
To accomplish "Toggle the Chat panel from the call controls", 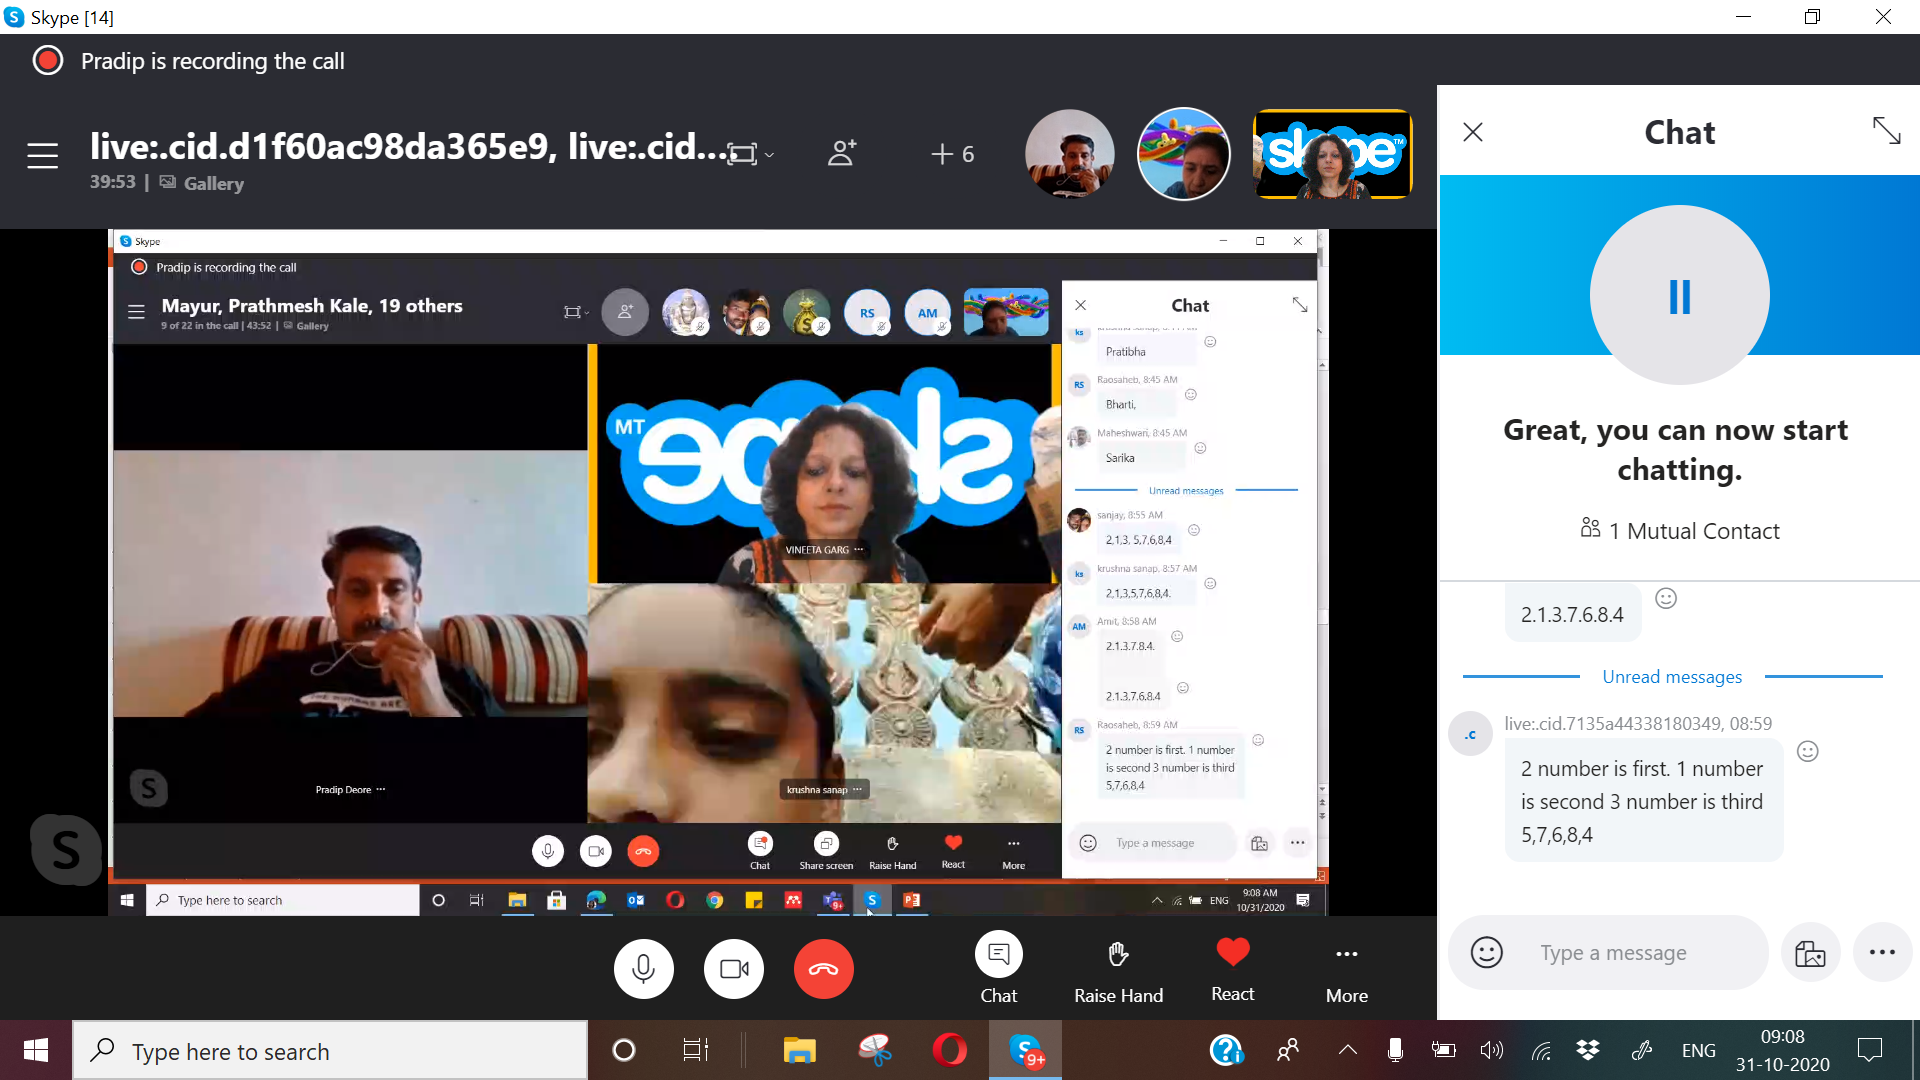I will (999, 968).
